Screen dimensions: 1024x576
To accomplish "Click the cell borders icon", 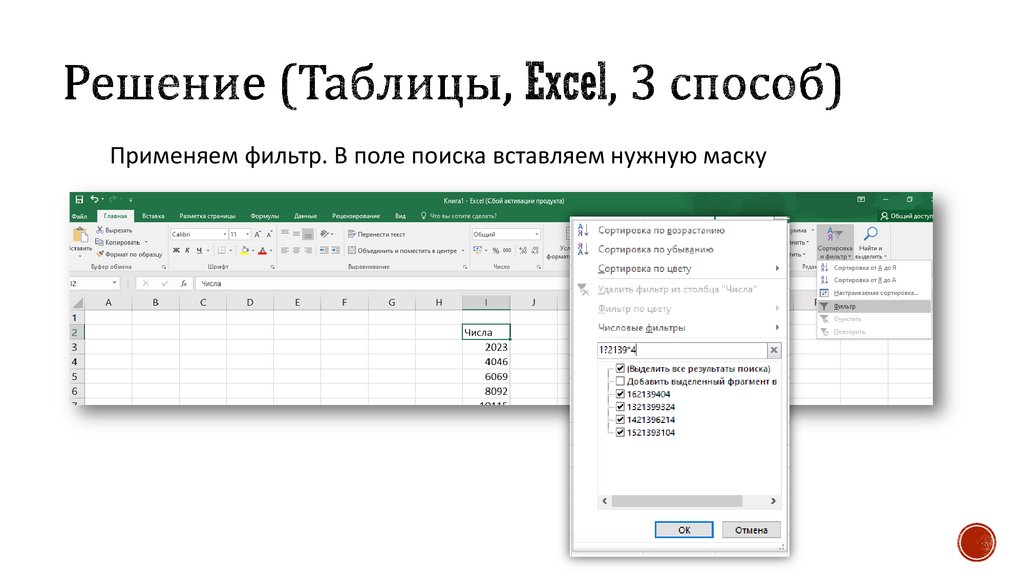I will click(221, 250).
